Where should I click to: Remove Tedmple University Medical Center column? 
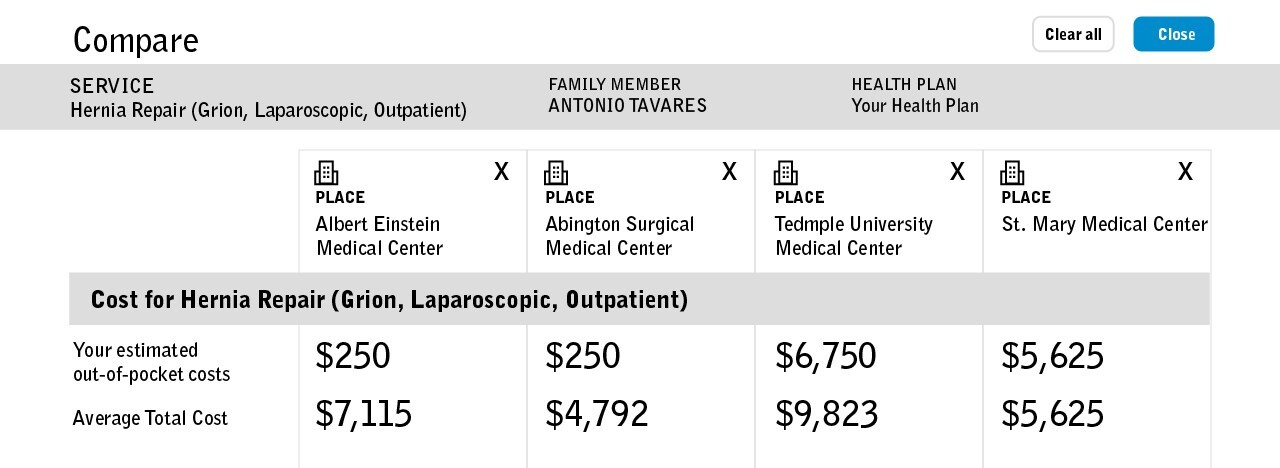pyautogui.click(x=957, y=172)
